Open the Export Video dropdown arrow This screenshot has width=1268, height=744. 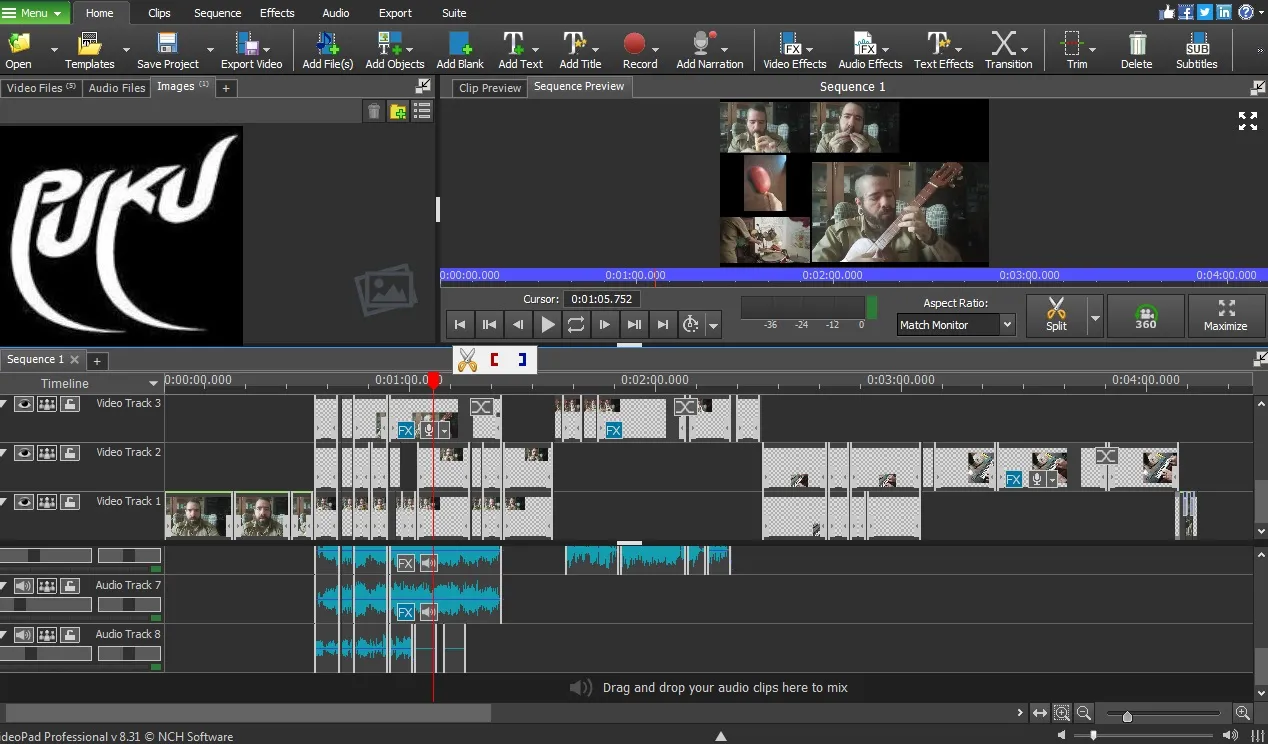click(x=265, y=48)
